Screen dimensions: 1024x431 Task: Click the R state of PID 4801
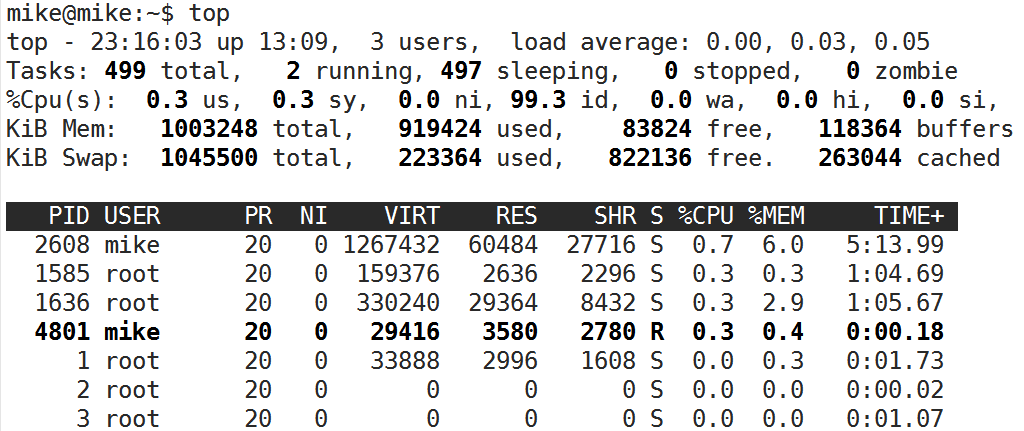(656, 332)
